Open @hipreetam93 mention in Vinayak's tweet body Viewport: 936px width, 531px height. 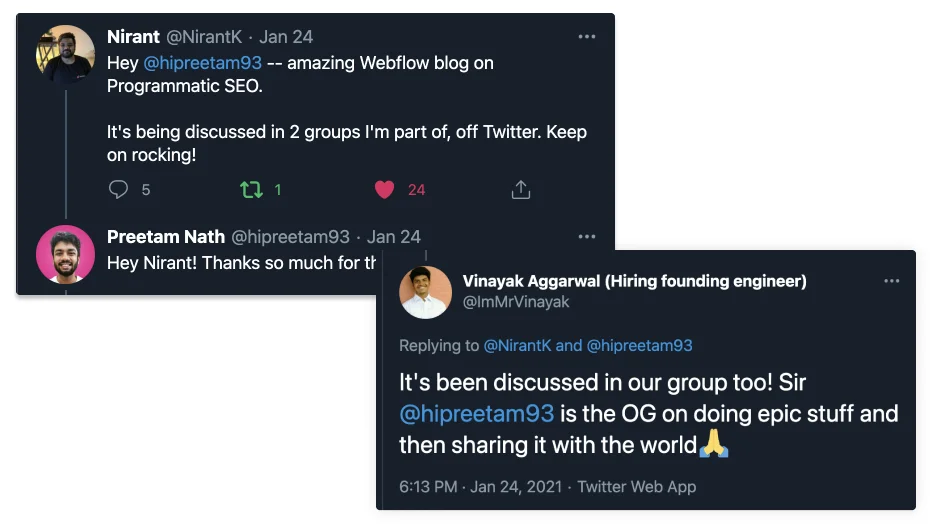(477, 414)
